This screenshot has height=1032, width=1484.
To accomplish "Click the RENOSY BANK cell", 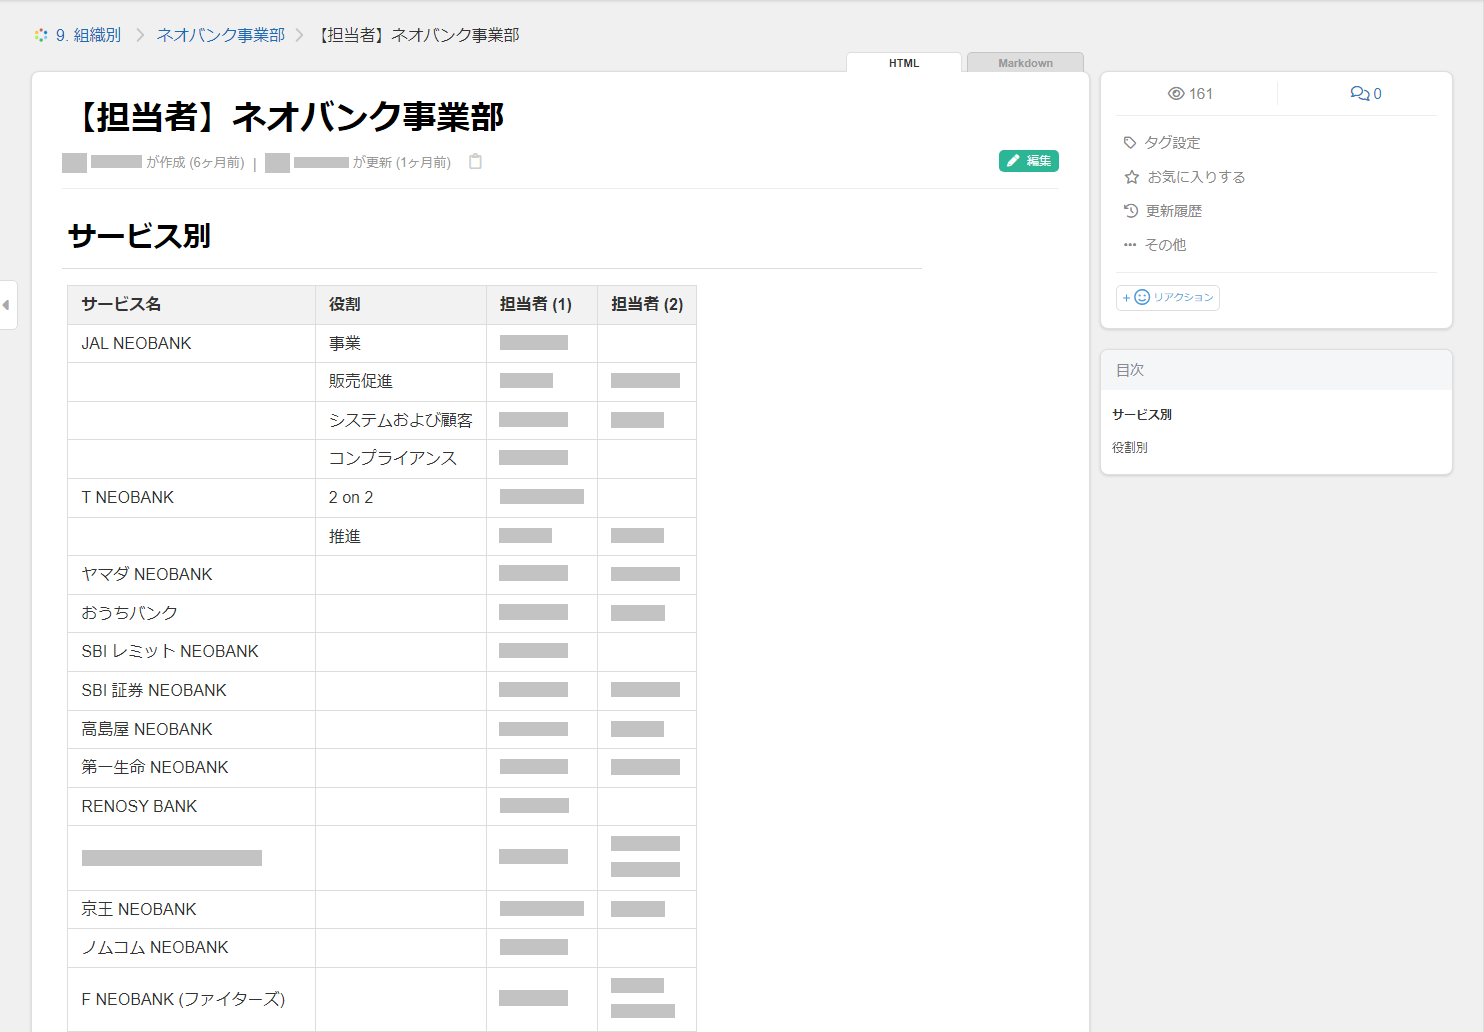I will [x=191, y=807].
